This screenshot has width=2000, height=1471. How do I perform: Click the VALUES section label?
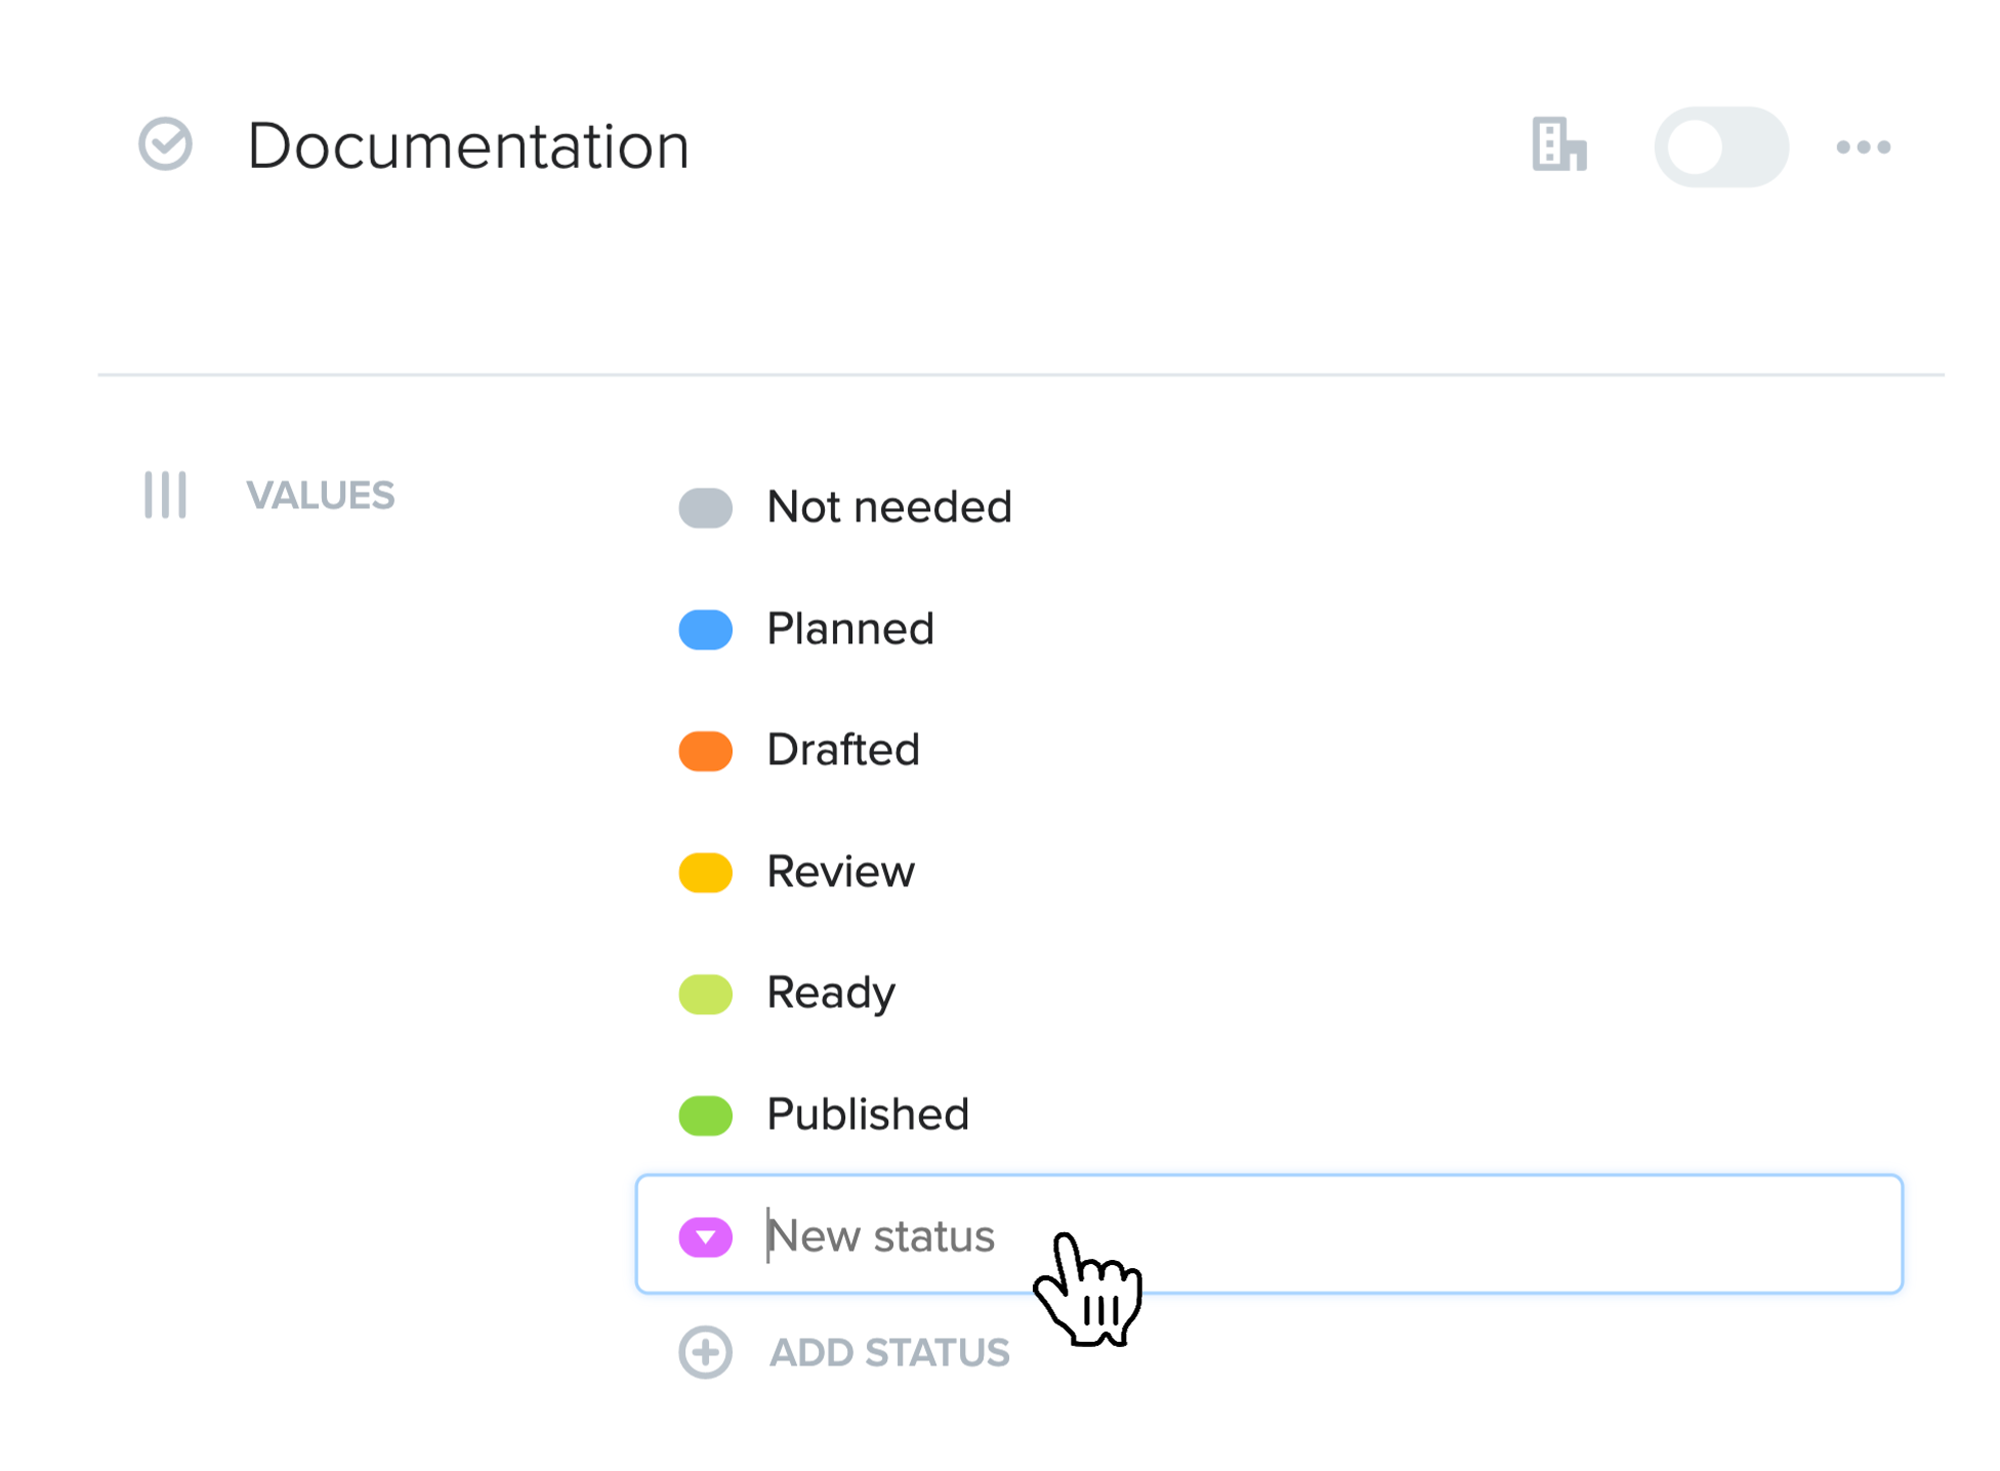(320, 495)
